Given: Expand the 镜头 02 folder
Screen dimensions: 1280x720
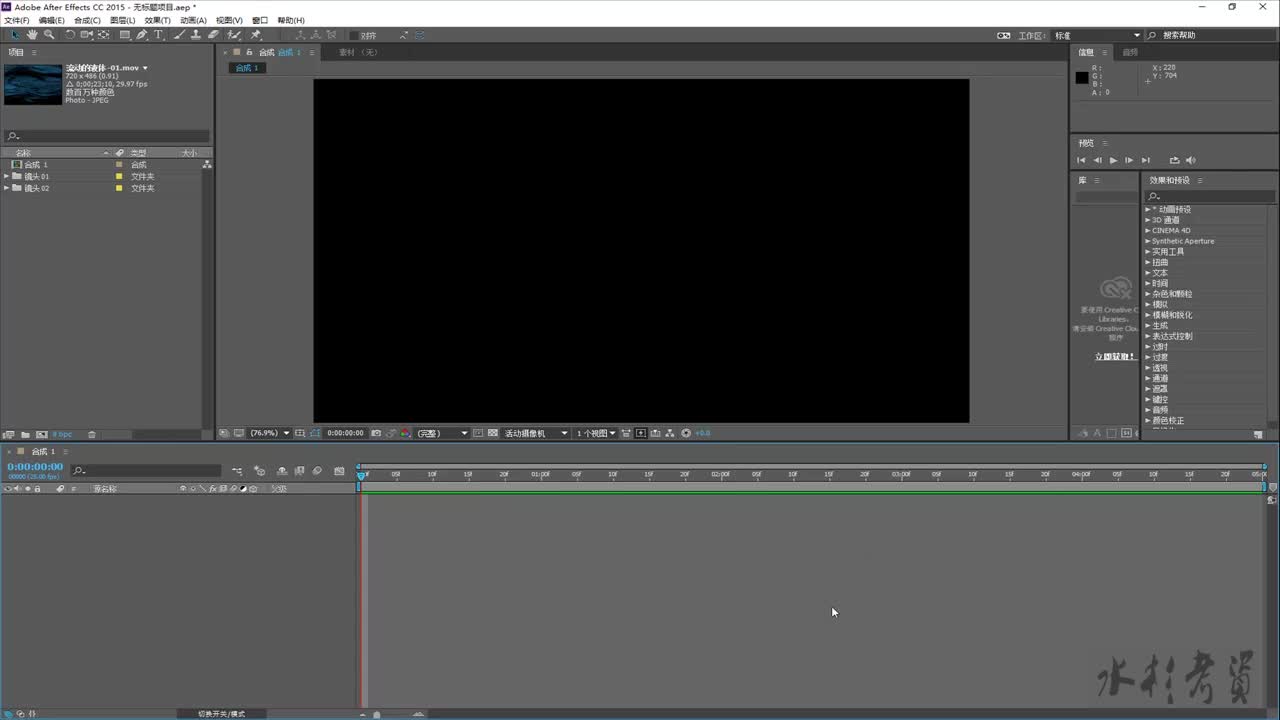Looking at the screenshot, I should [x=7, y=188].
